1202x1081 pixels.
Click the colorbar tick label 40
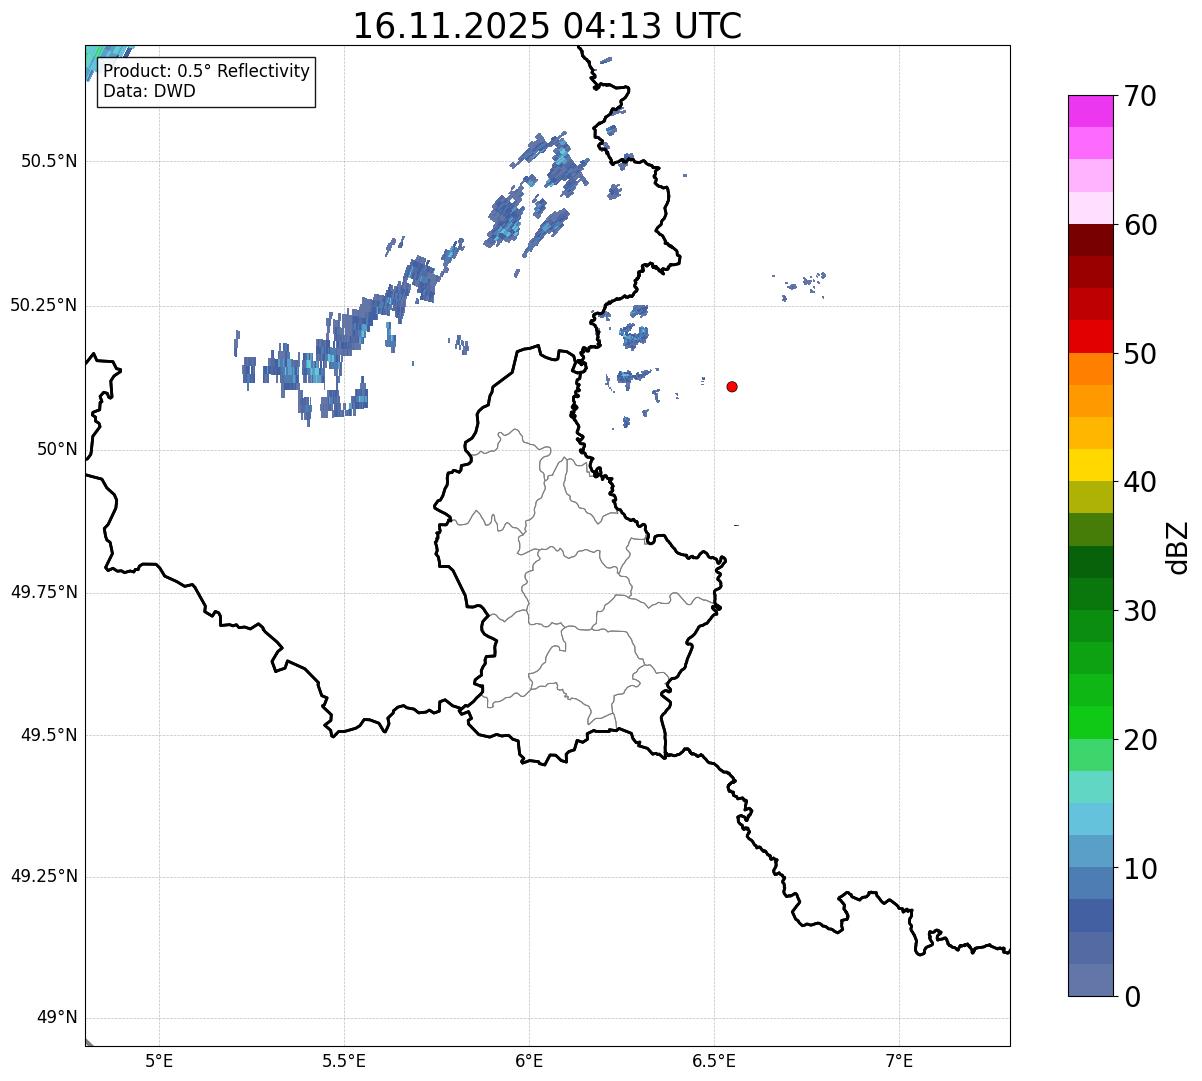point(1140,482)
